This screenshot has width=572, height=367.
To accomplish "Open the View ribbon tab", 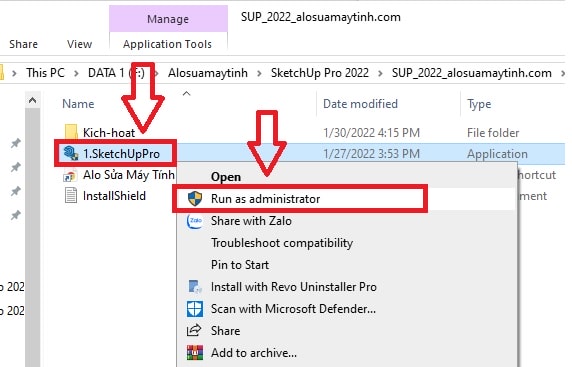I will (79, 44).
